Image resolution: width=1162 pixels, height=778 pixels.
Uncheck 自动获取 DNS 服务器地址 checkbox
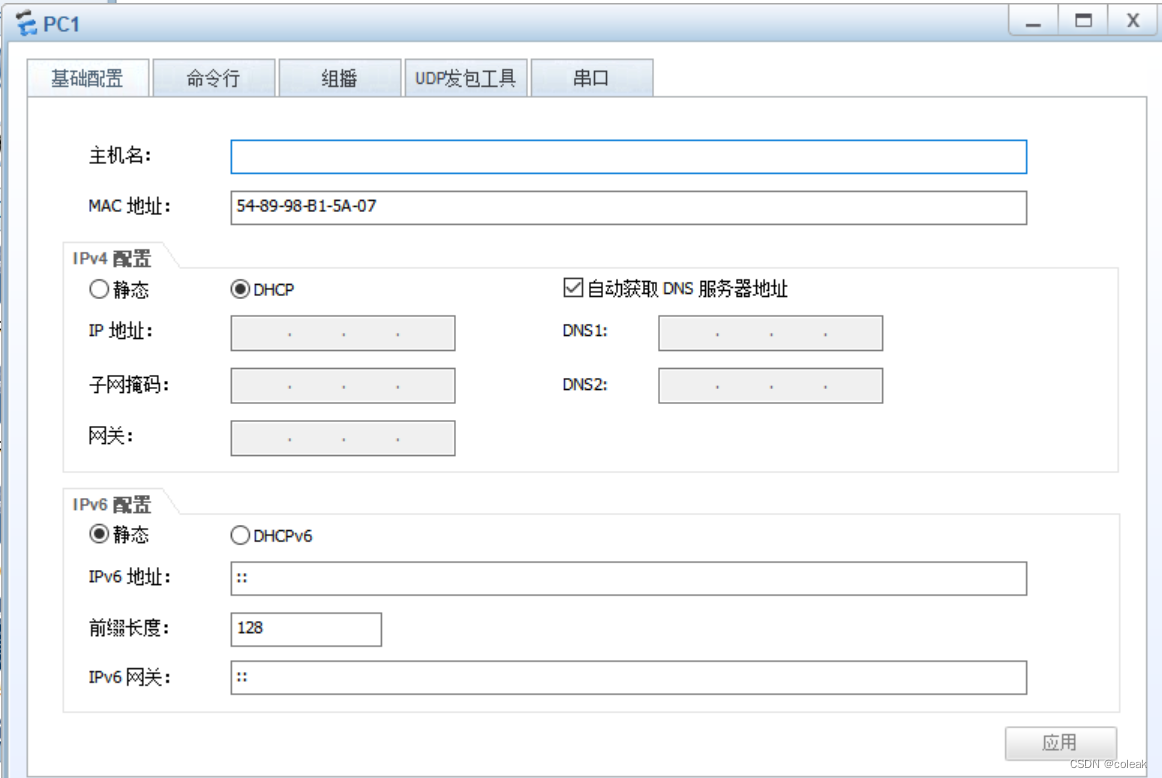[573, 287]
